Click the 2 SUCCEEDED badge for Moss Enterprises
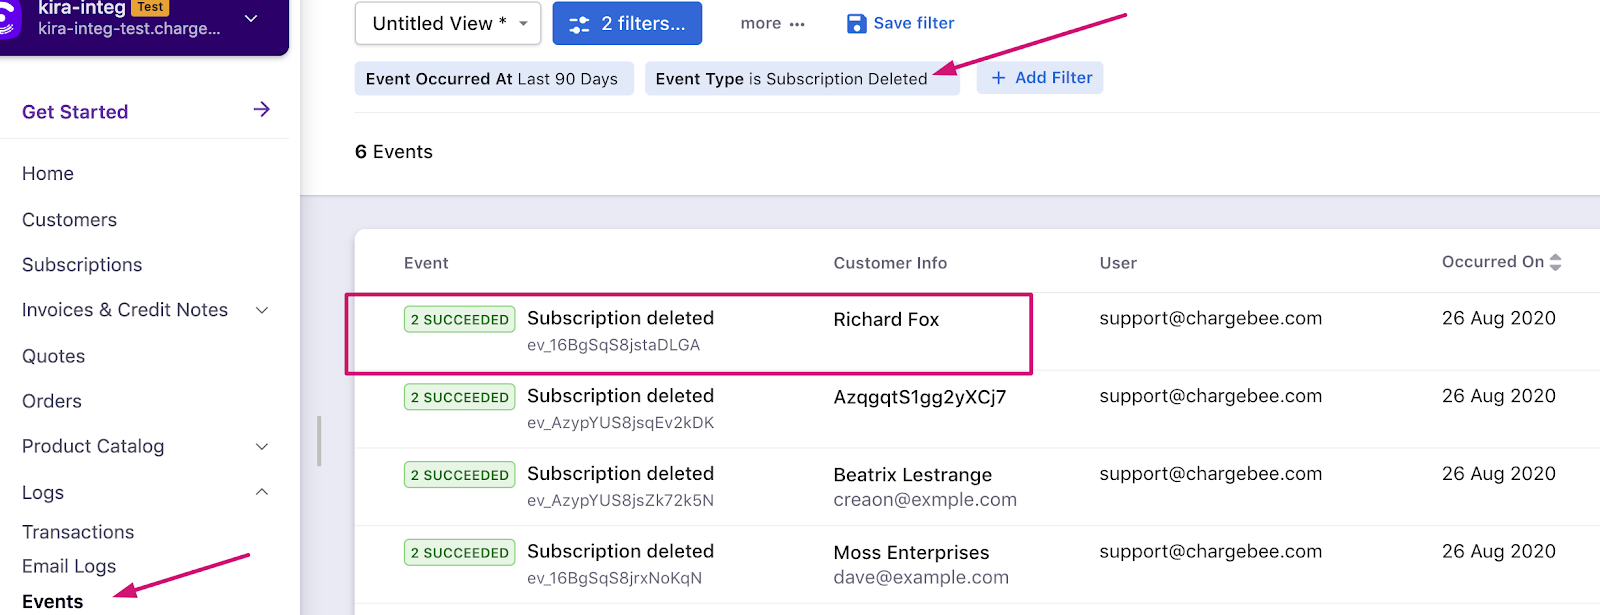The height and width of the screenshot is (615, 1600). coord(460,552)
